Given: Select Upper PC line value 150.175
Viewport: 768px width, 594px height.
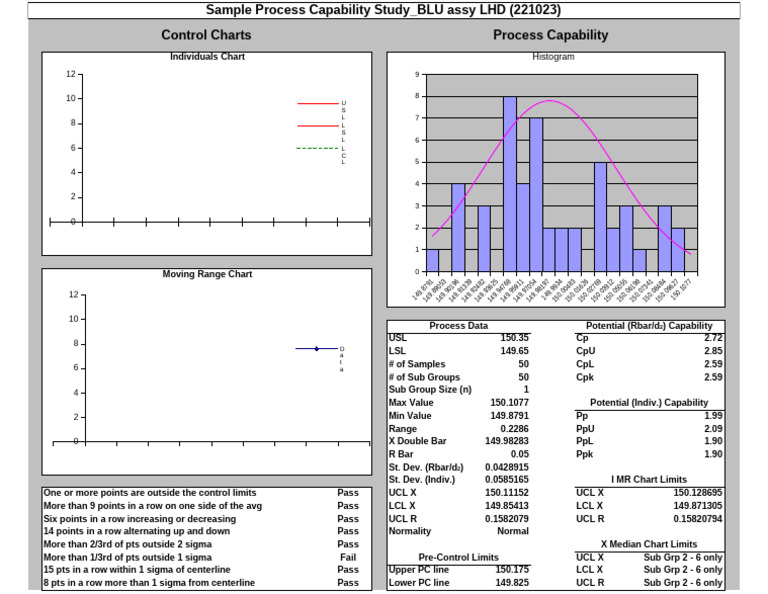Looking at the screenshot, I should [512, 570].
